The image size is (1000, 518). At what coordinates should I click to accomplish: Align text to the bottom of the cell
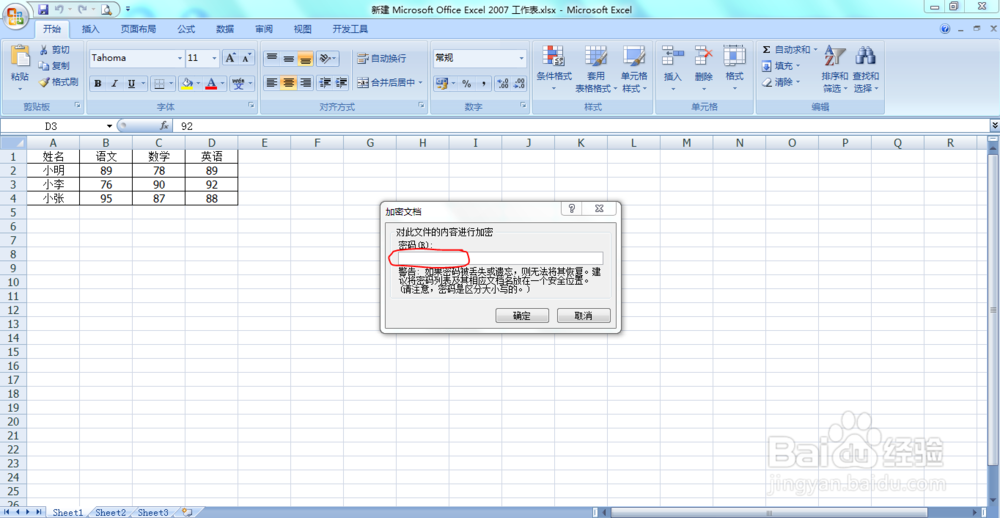point(305,58)
